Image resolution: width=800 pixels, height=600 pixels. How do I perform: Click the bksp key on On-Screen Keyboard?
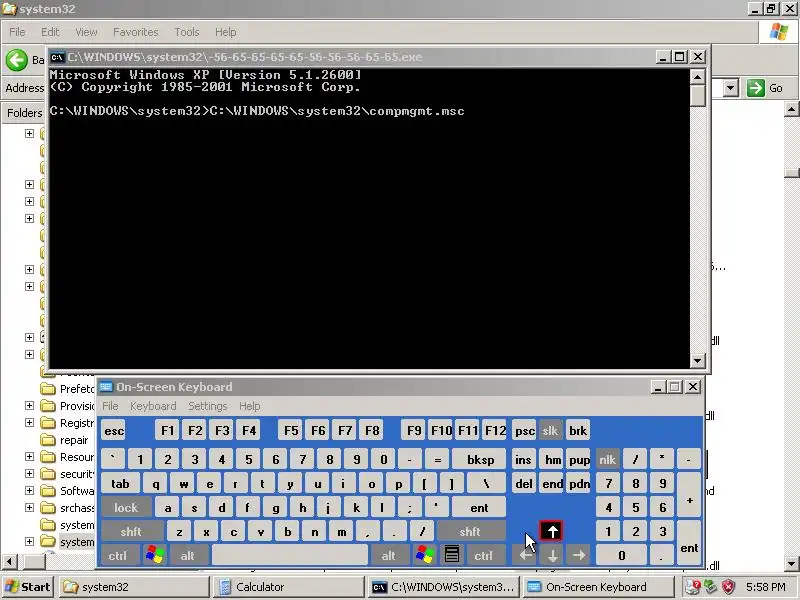(480, 460)
